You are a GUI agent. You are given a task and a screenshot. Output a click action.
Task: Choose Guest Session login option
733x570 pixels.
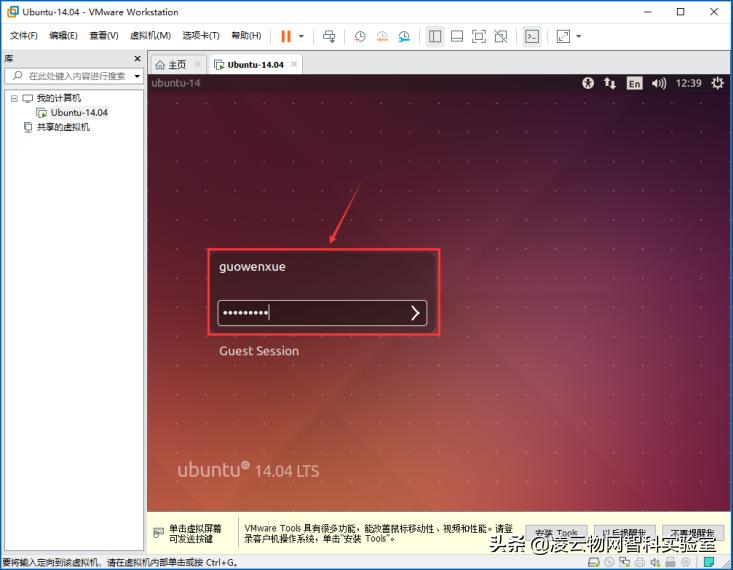tap(259, 351)
